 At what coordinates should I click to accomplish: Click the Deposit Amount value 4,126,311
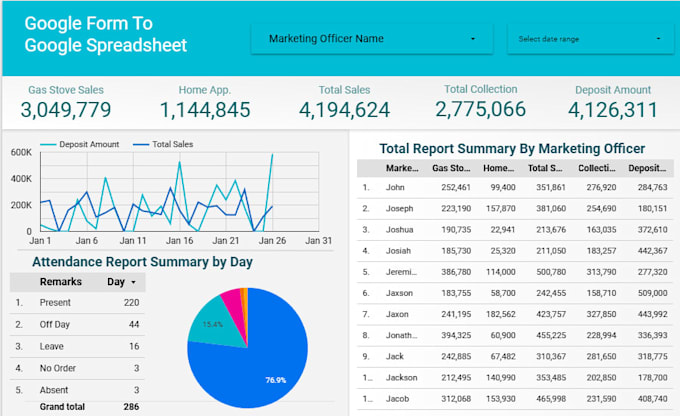point(613,110)
